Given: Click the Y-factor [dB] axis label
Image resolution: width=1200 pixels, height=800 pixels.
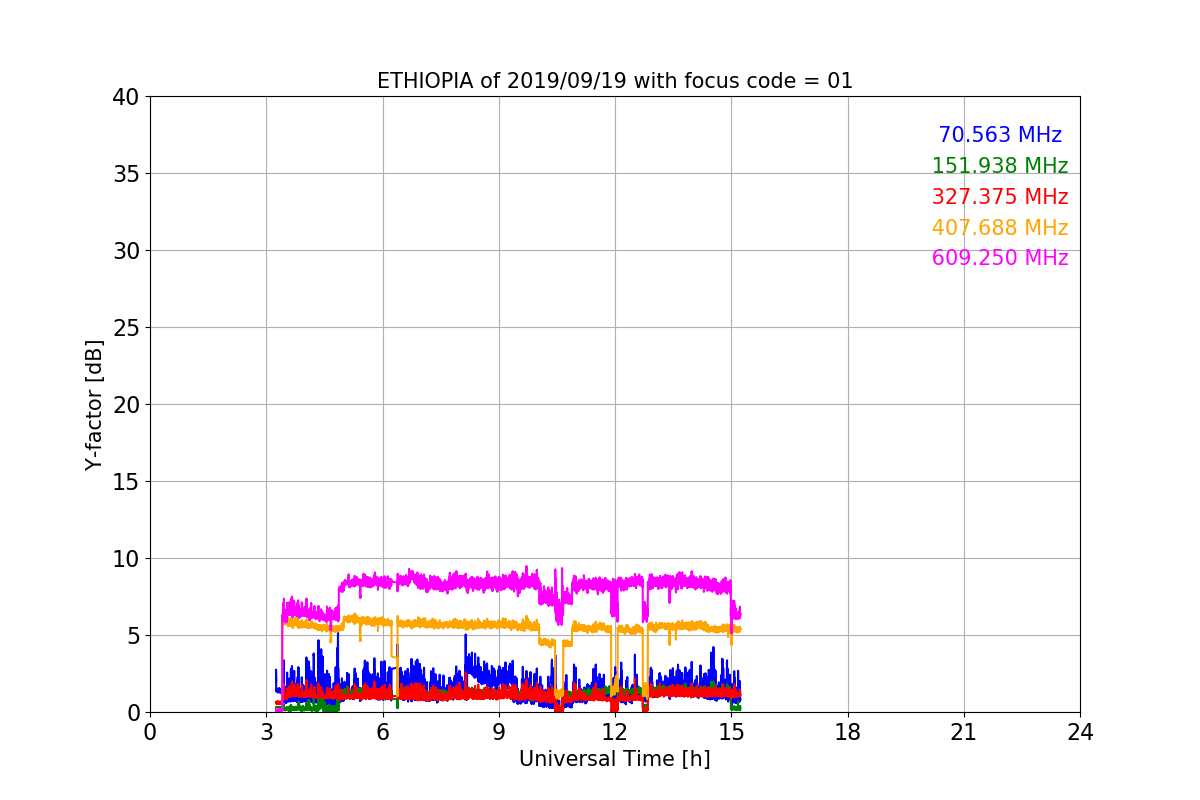Looking at the screenshot, I should [x=94, y=405].
